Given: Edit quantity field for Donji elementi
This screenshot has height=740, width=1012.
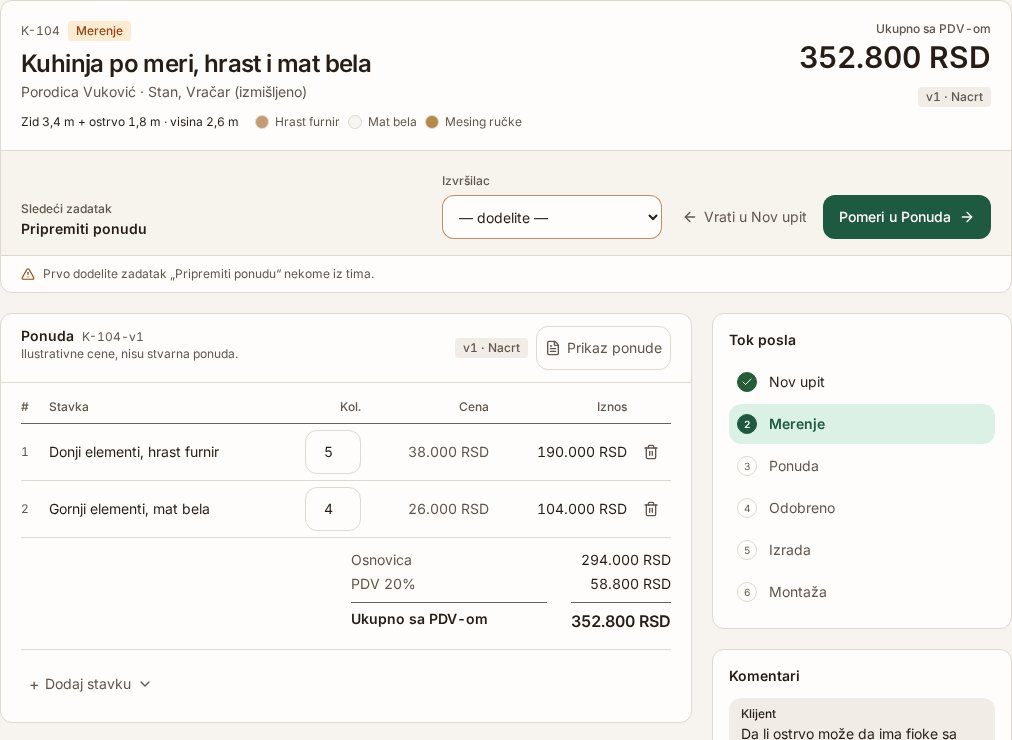Looking at the screenshot, I should 333,452.
